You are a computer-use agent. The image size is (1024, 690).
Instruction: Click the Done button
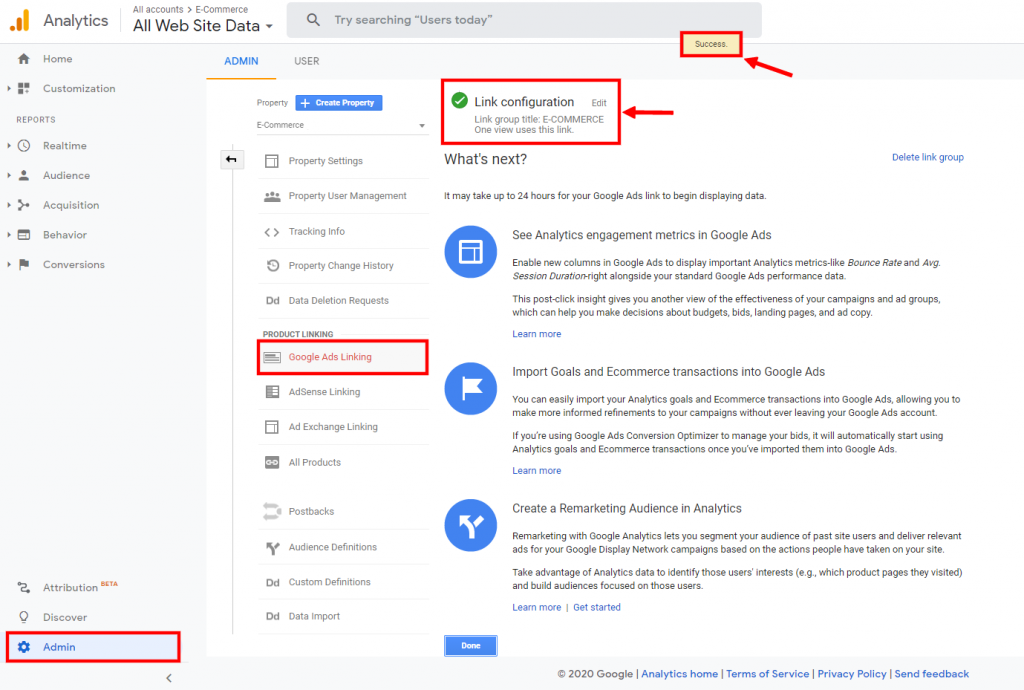(x=470, y=645)
